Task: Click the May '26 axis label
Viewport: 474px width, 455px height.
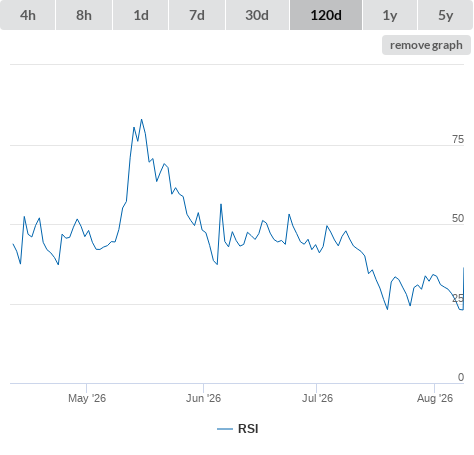Action: (87, 398)
